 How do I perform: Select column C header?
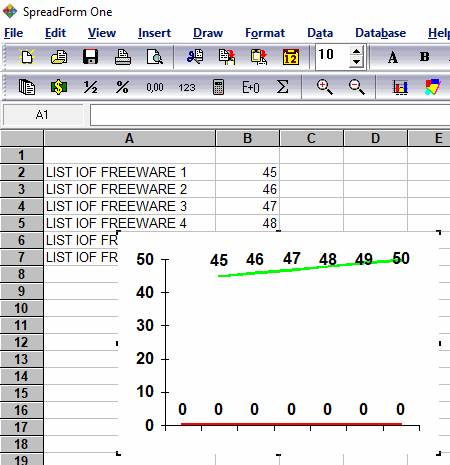(311, 138)
